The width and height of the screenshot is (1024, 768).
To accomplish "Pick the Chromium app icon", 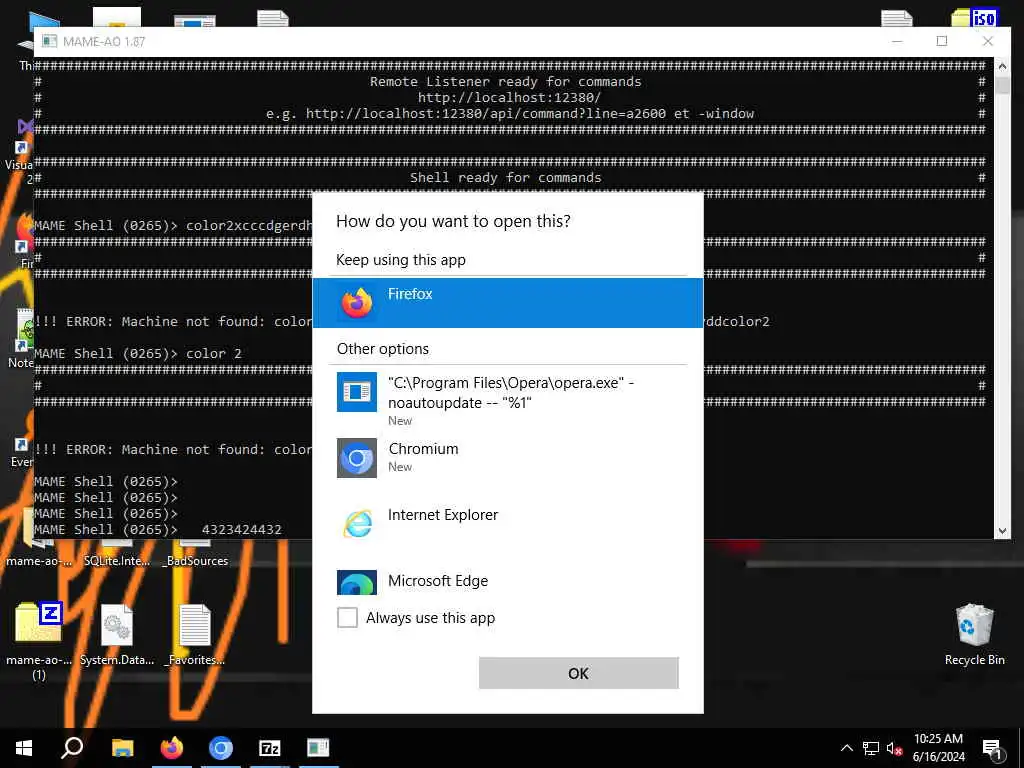I will pyautogui.click(x=357, y=458).
